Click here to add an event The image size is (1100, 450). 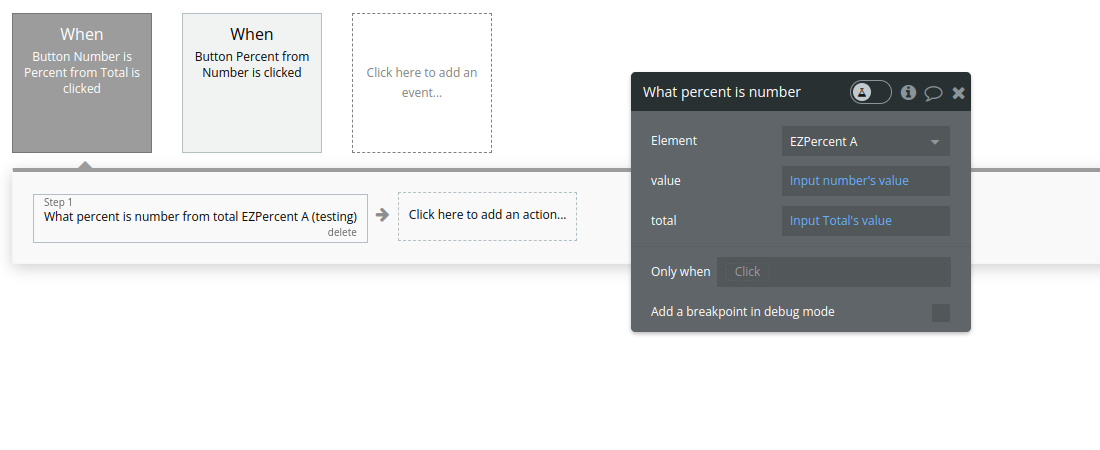422,83
